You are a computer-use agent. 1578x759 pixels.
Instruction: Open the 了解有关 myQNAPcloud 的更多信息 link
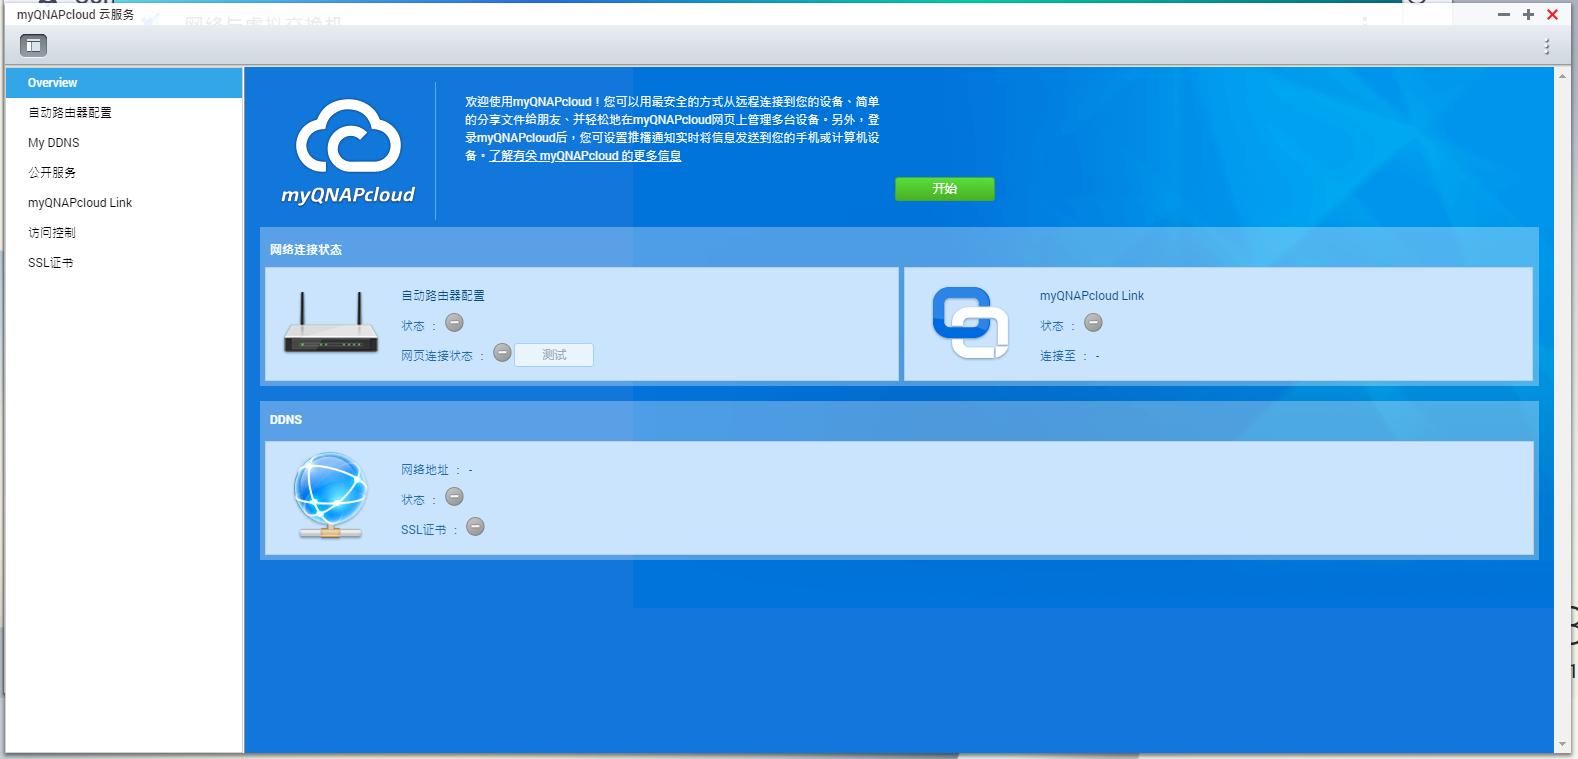point(585,156)
